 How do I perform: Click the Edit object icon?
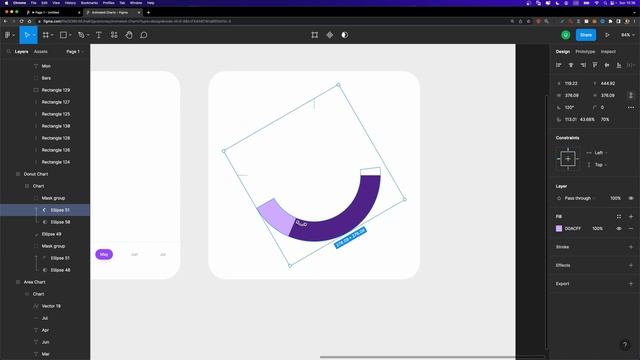(x=315, y=35)
